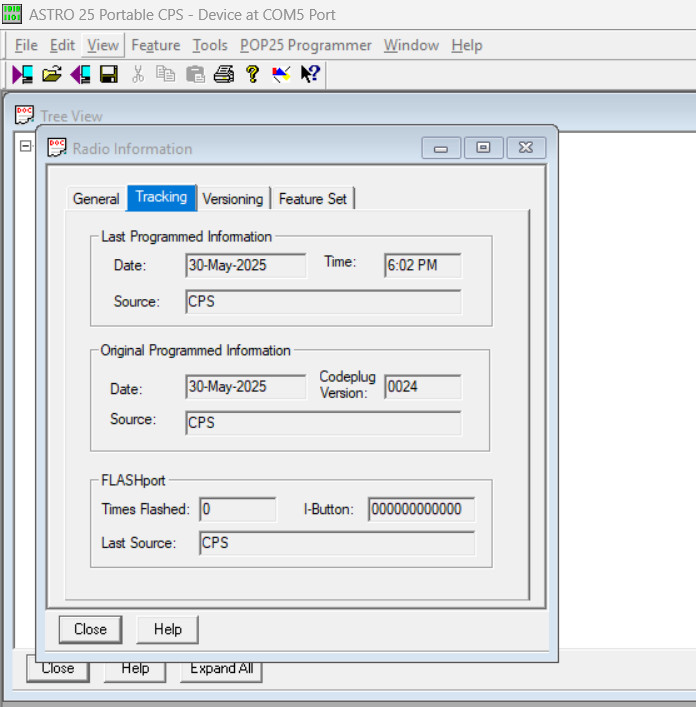Click the Codeplug Version field
The width and height of the screenshot is (696, 707).
point(423,387)
